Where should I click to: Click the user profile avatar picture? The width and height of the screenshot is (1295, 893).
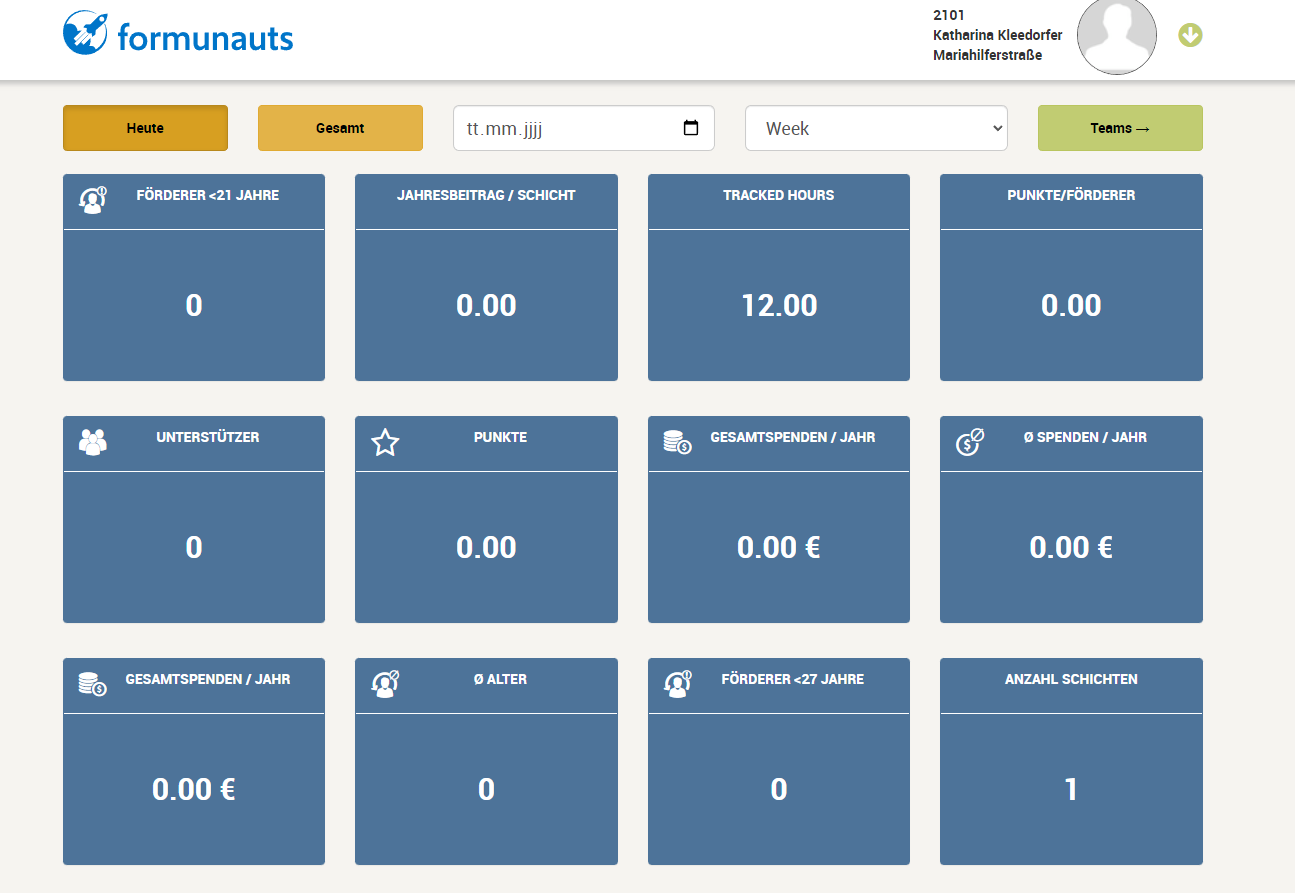1117,36
